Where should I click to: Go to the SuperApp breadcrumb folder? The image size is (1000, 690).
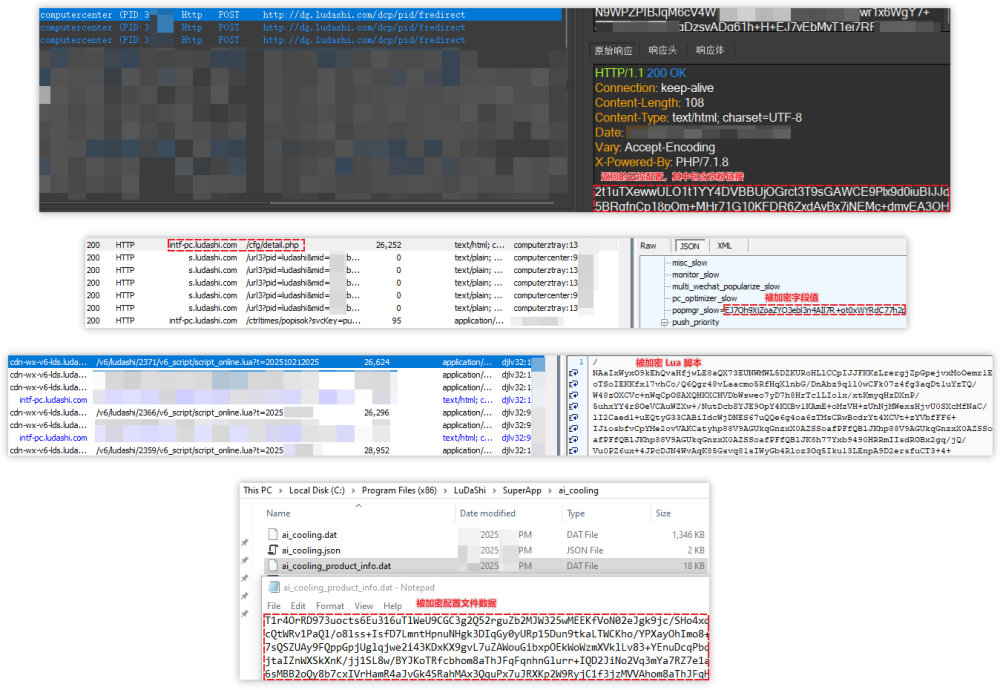(522, 490)
